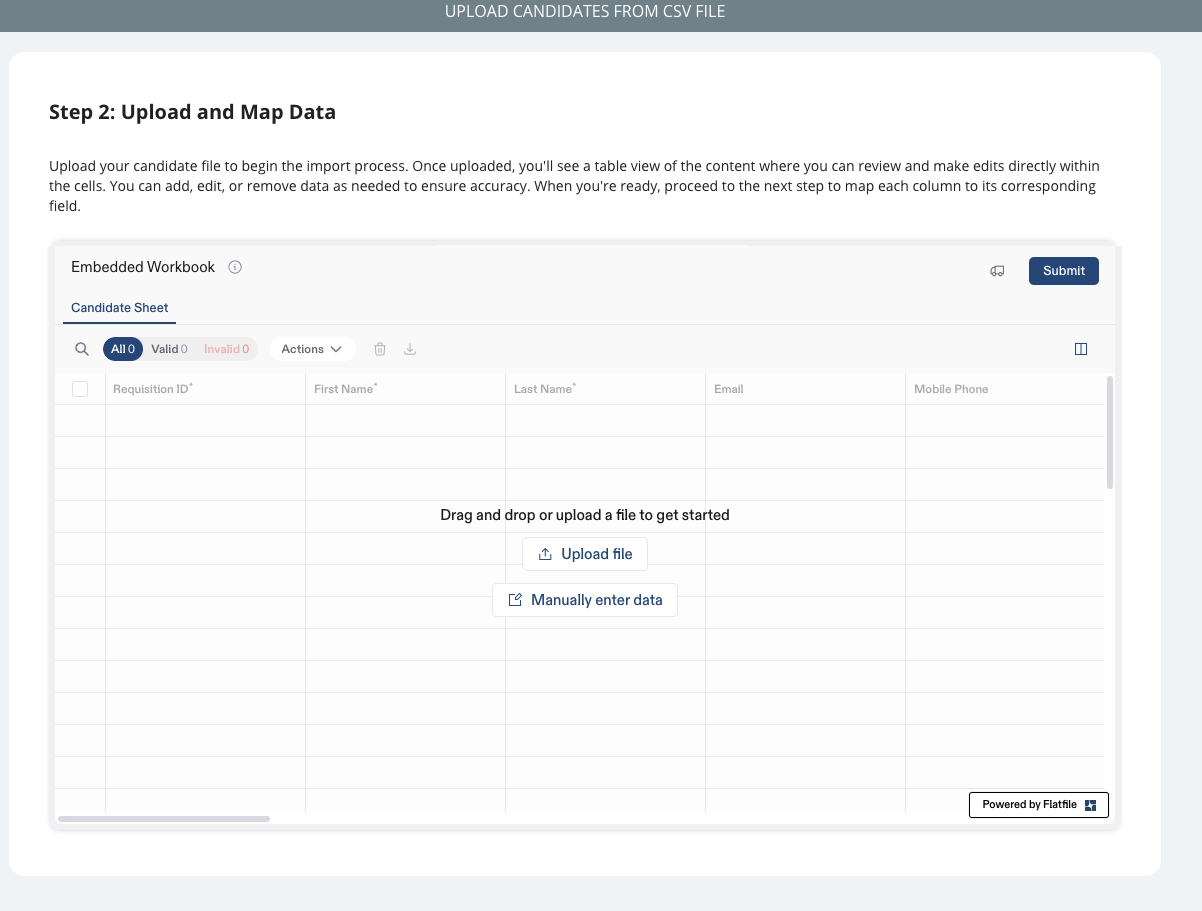Click the Powered by Flatfile badge
This screenshot has height=911, width=1202.
pyautogui.click(x=1039, y=805)
